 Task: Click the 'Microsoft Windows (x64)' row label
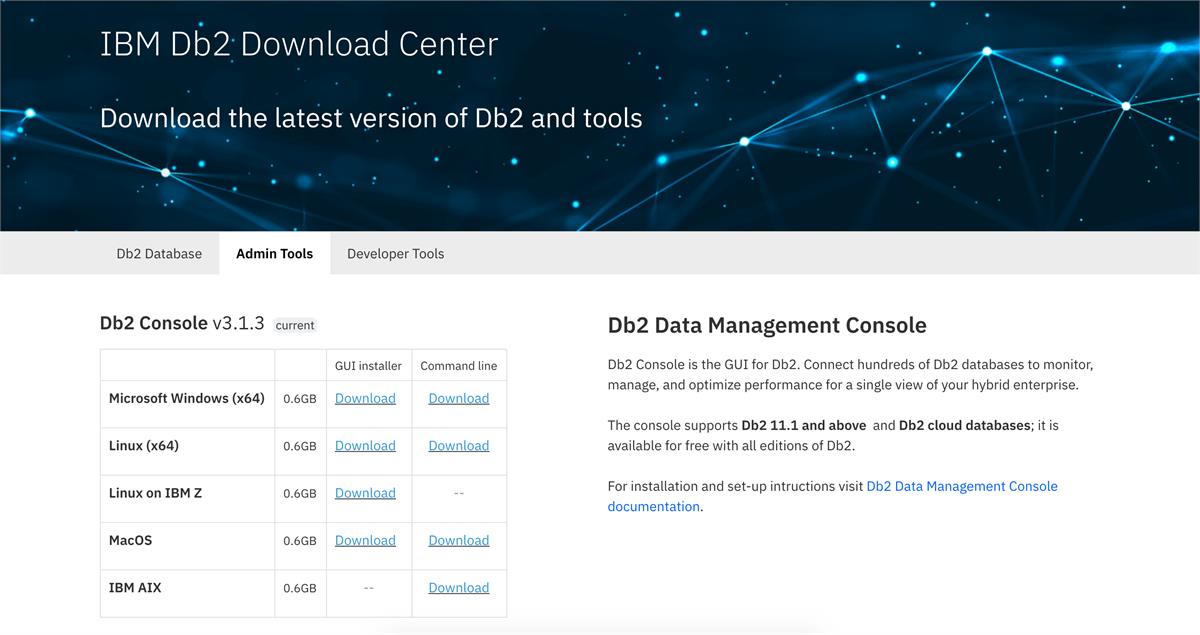point(187,398)
